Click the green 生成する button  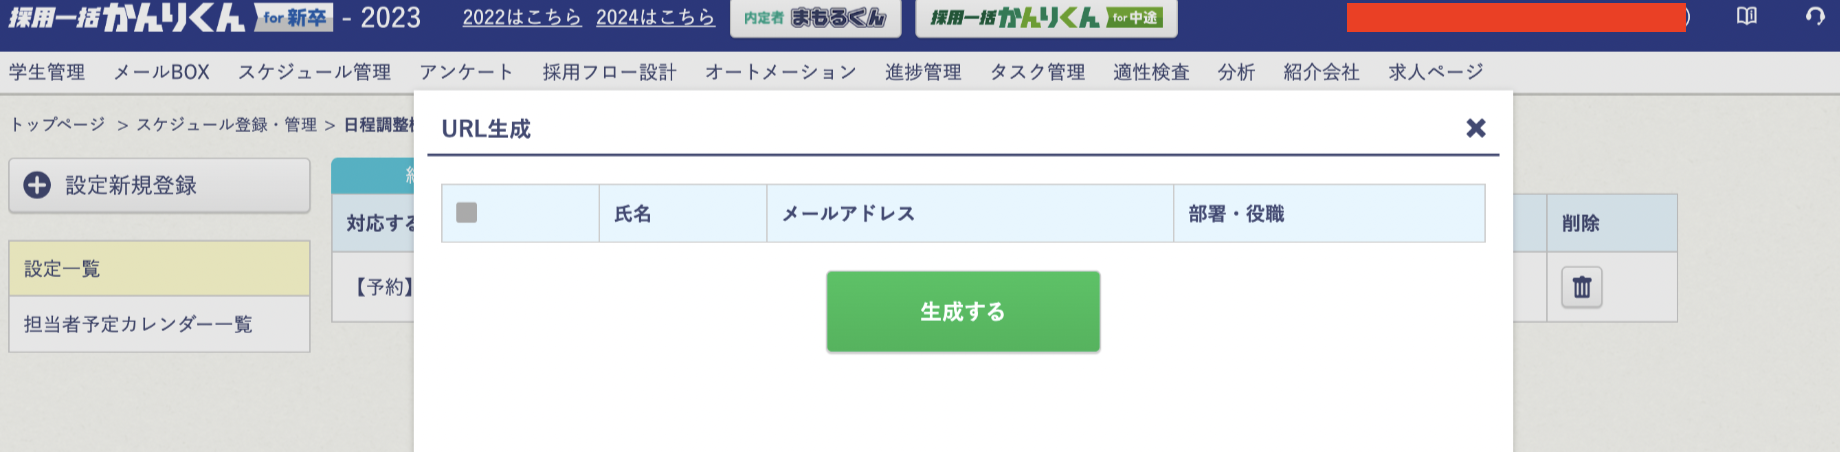[x=963, y=311]
